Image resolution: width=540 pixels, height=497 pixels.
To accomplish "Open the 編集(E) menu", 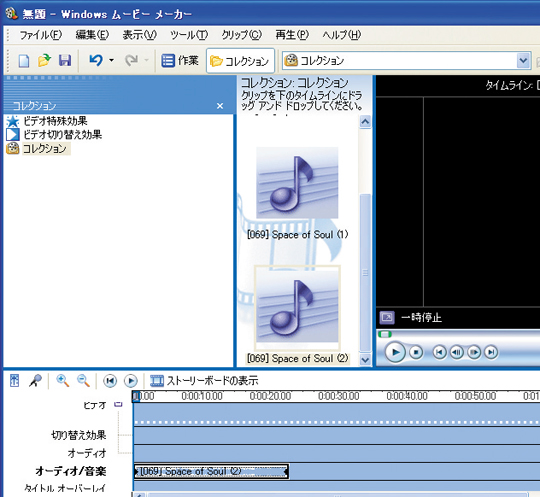I will (x=92, y=35).
